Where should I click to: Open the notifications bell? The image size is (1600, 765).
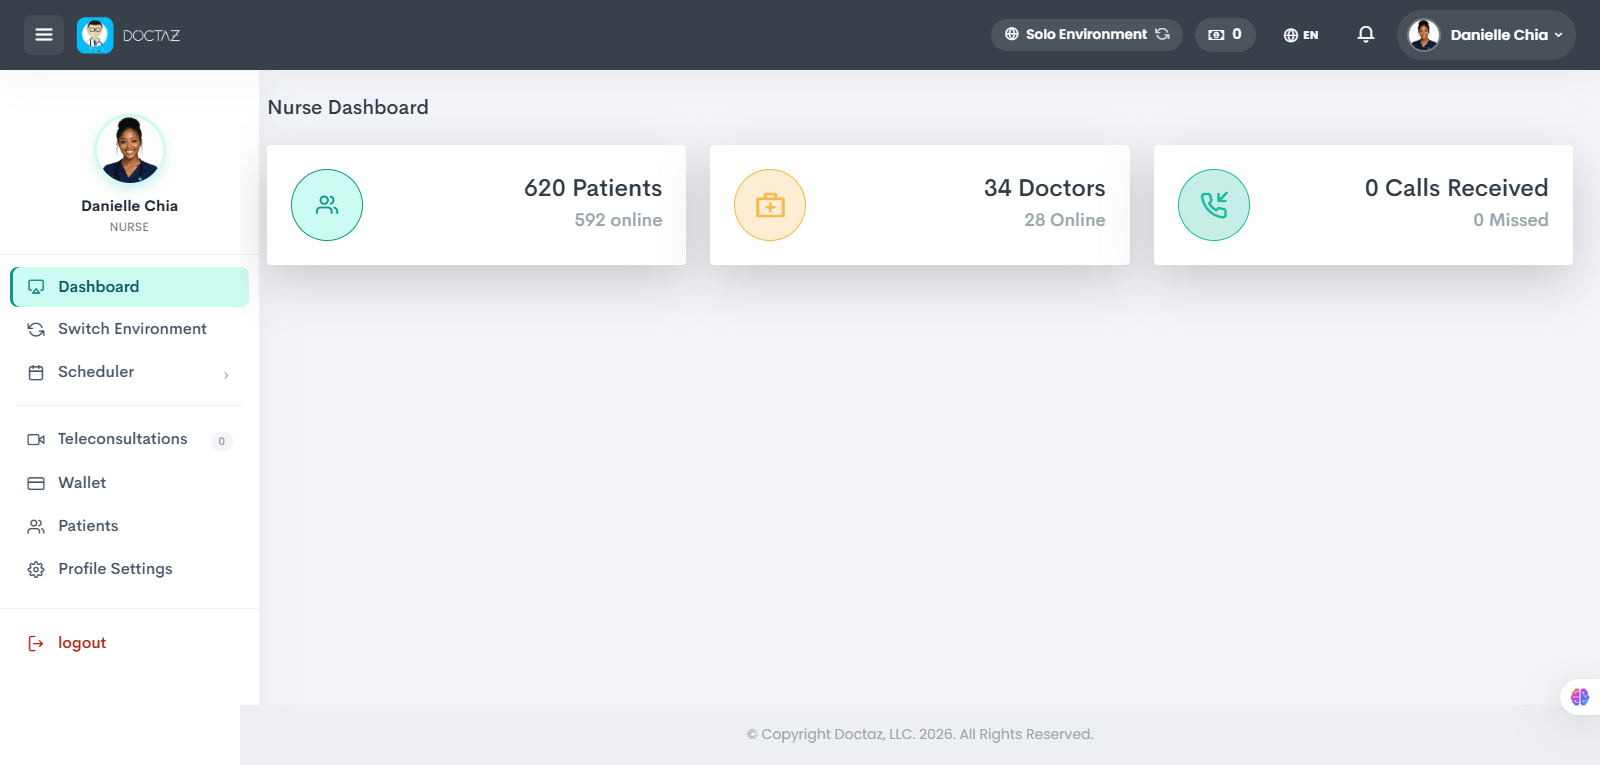[x=1366, y=34]
